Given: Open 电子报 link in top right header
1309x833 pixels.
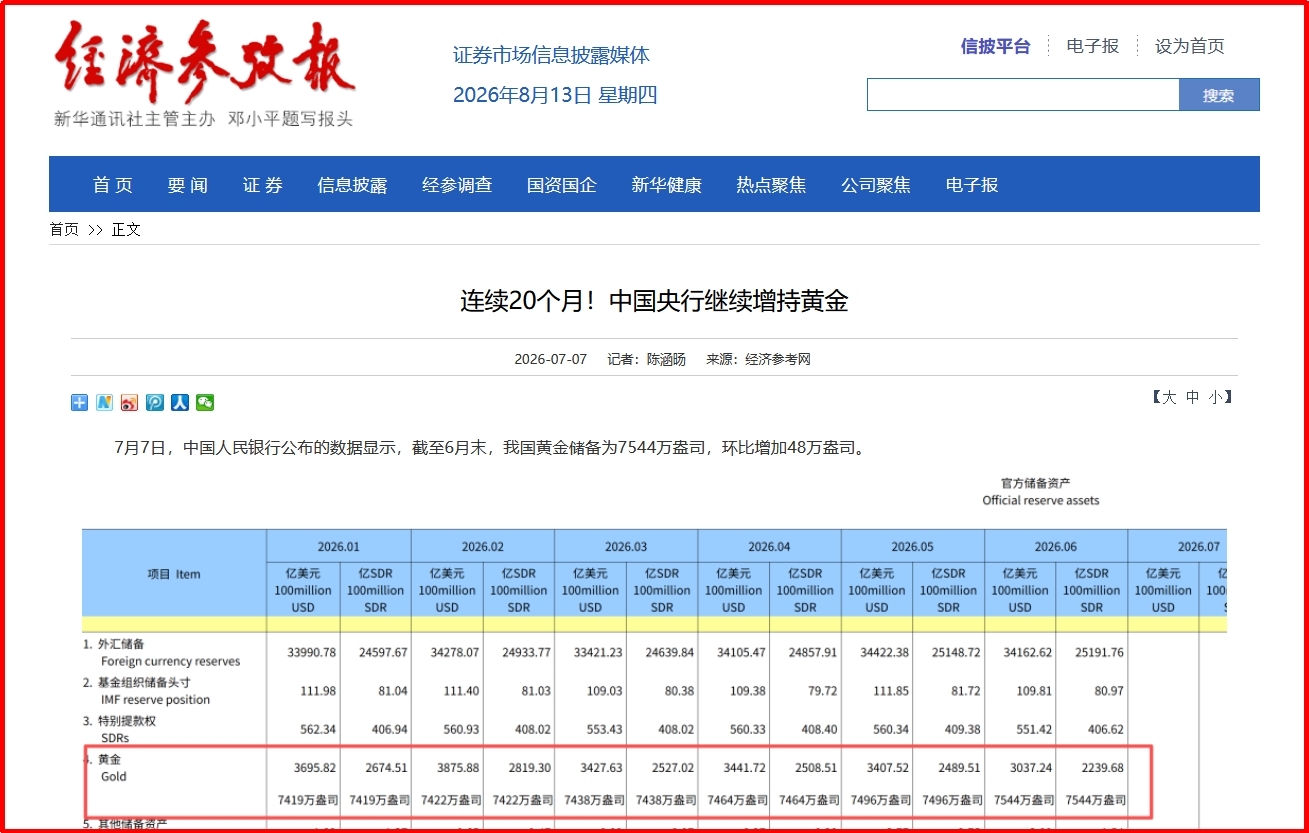Looking at the screenshot, I should (1093, 46).
